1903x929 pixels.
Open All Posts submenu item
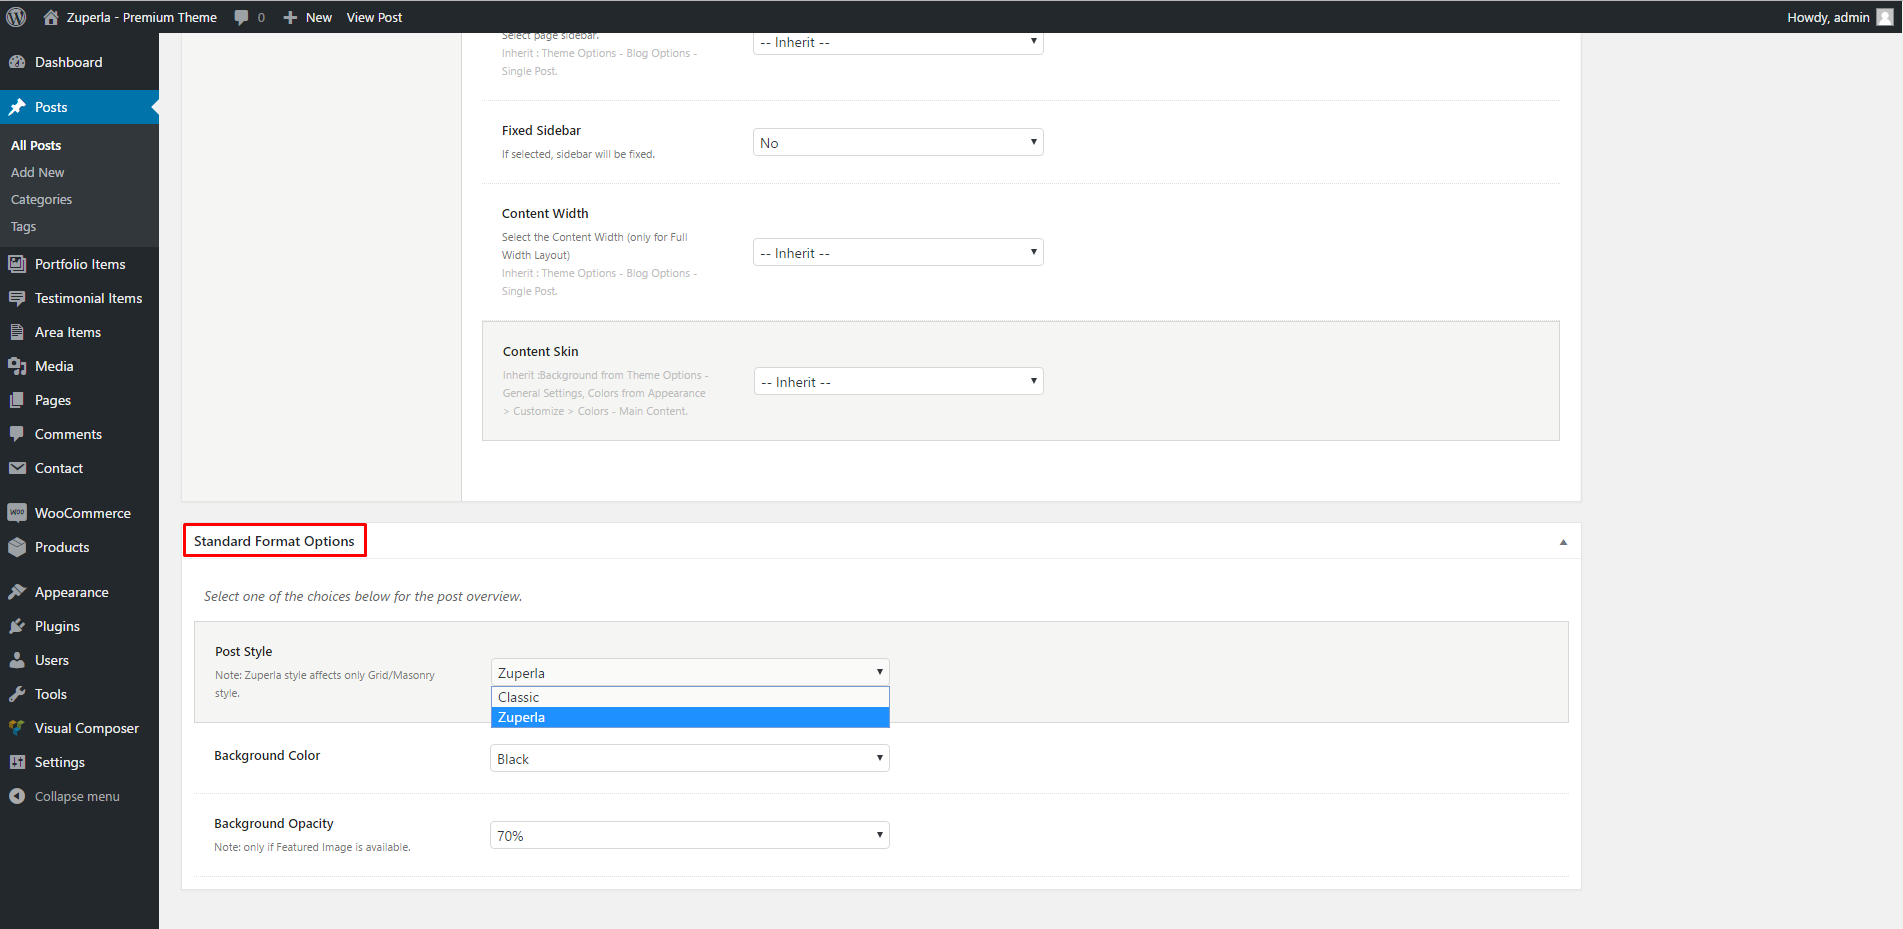(x=36, y=145)
